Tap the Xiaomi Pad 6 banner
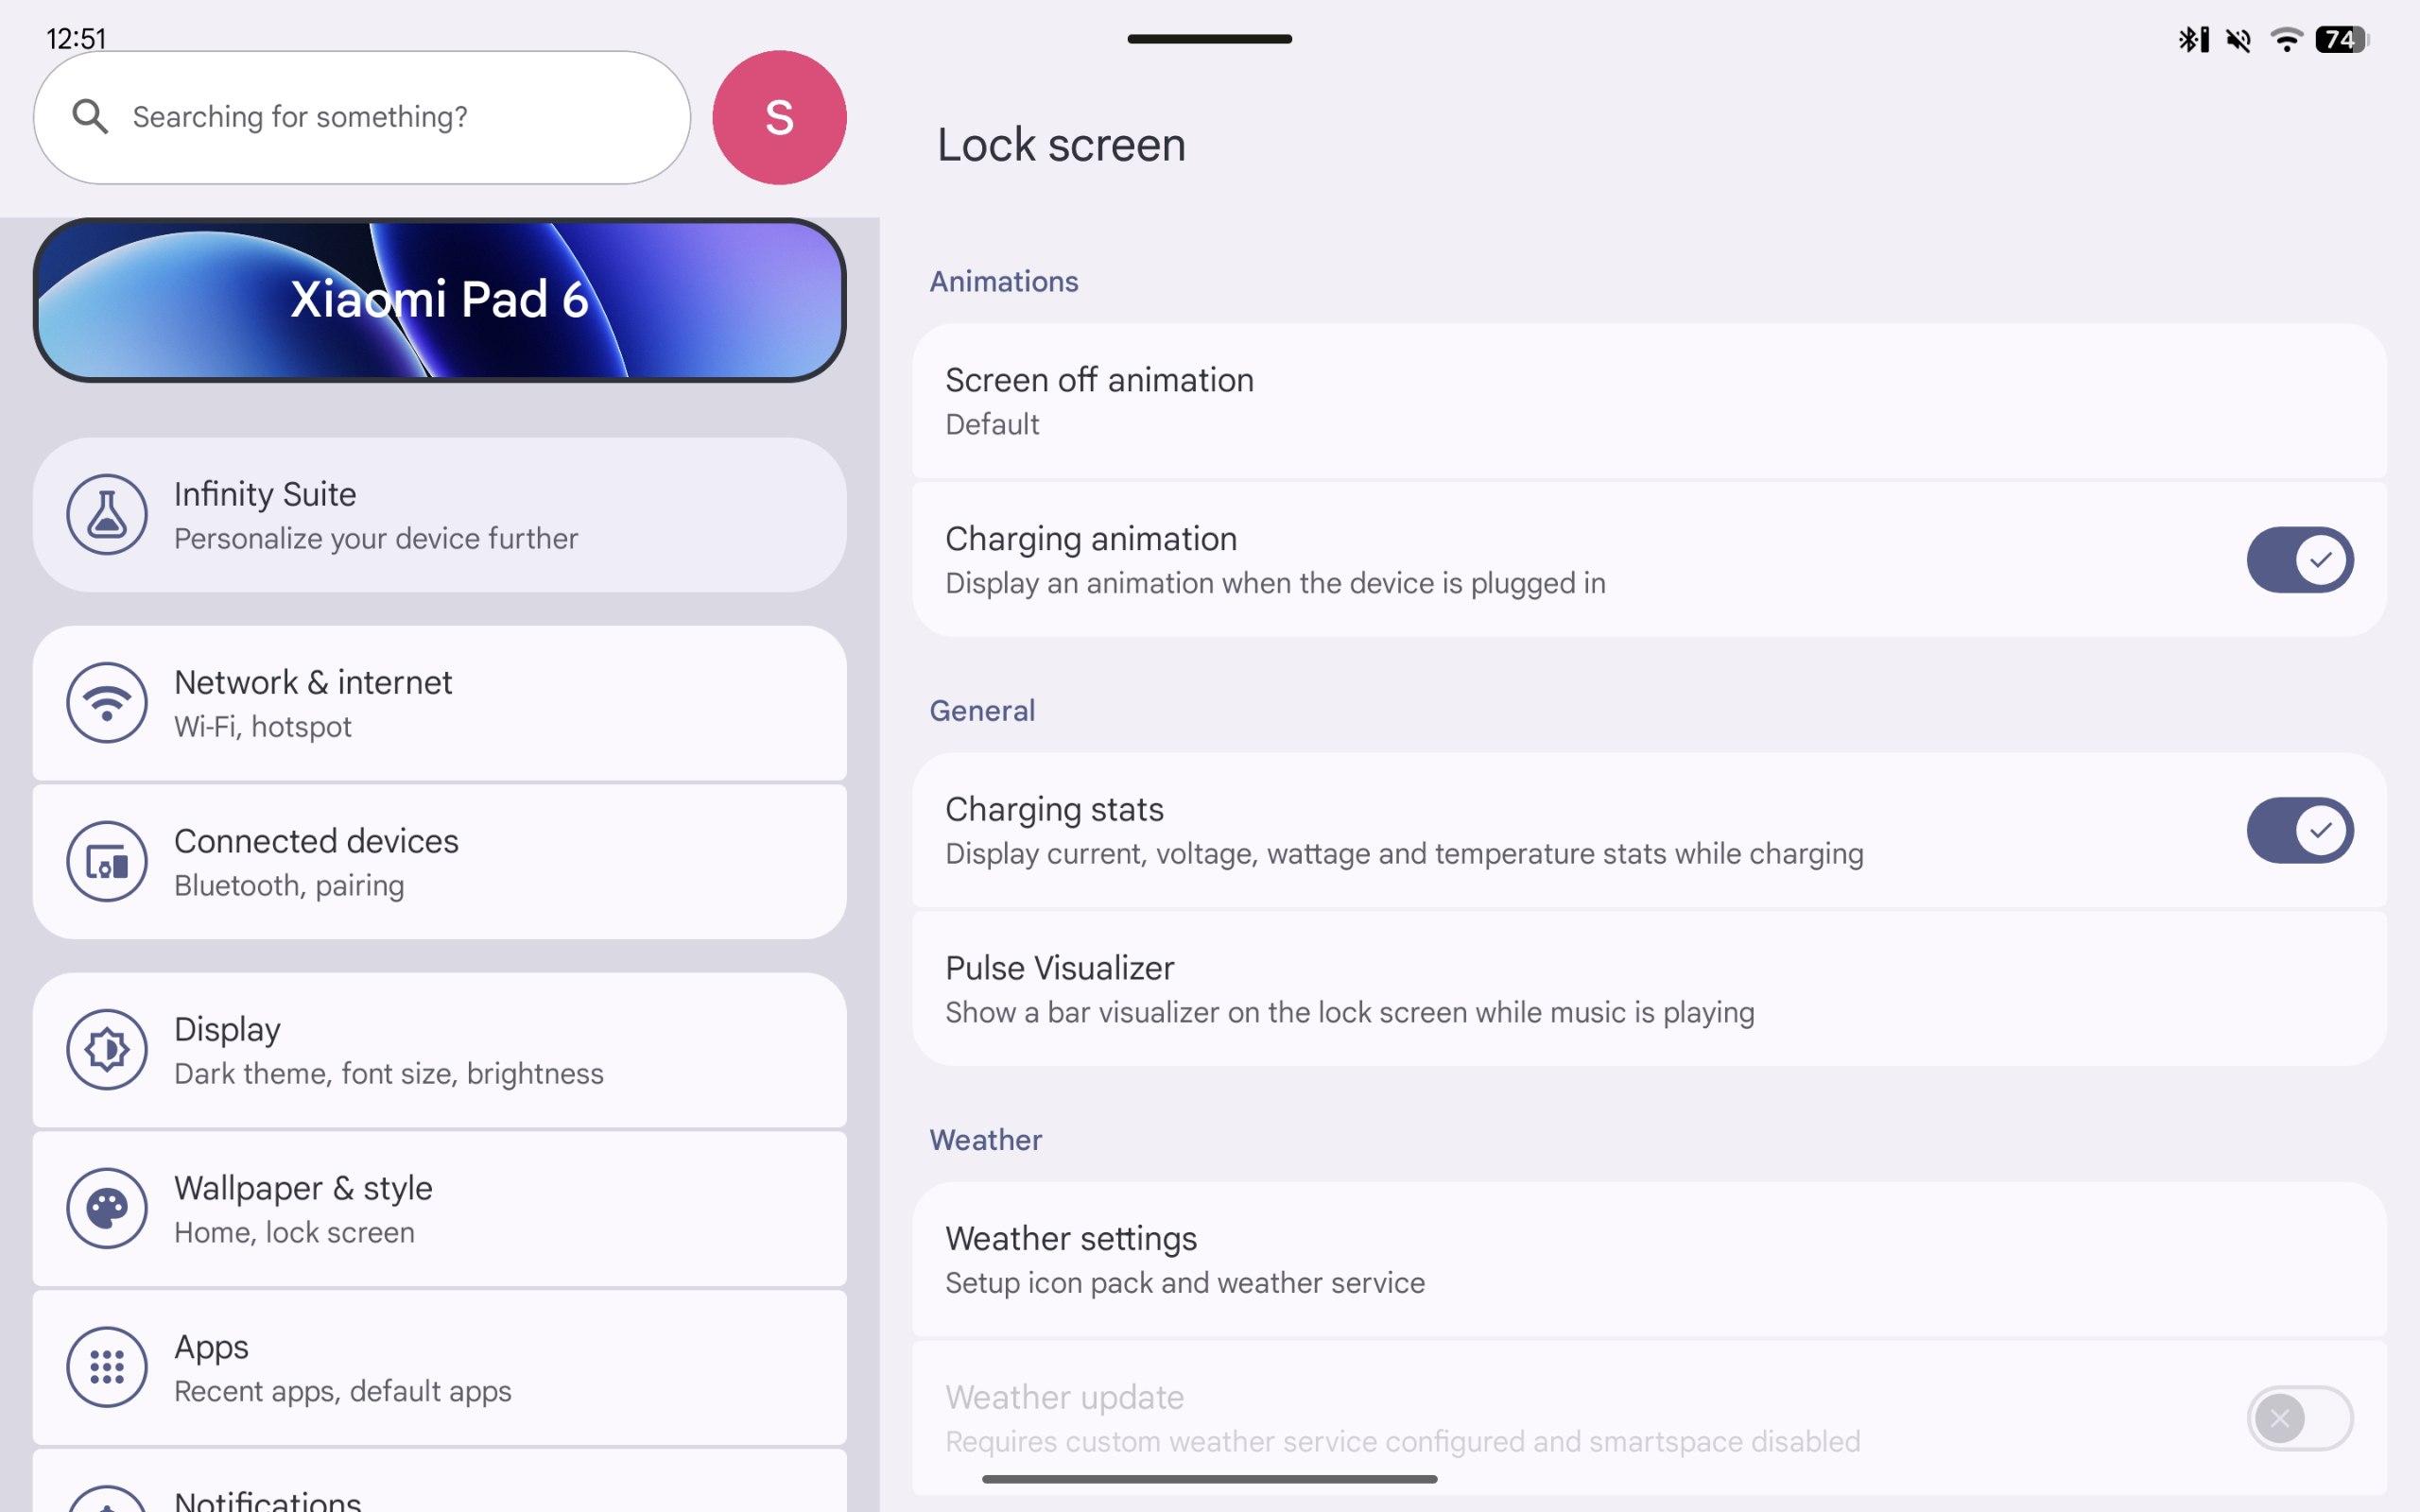The image size is (2420, 1512). click(439, 300)
